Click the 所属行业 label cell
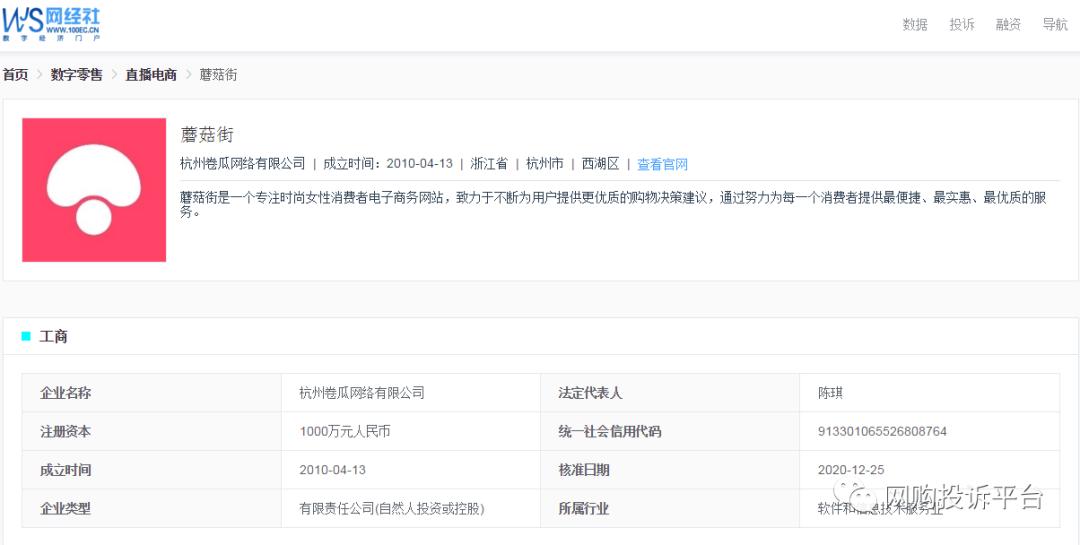 [670, 509]
